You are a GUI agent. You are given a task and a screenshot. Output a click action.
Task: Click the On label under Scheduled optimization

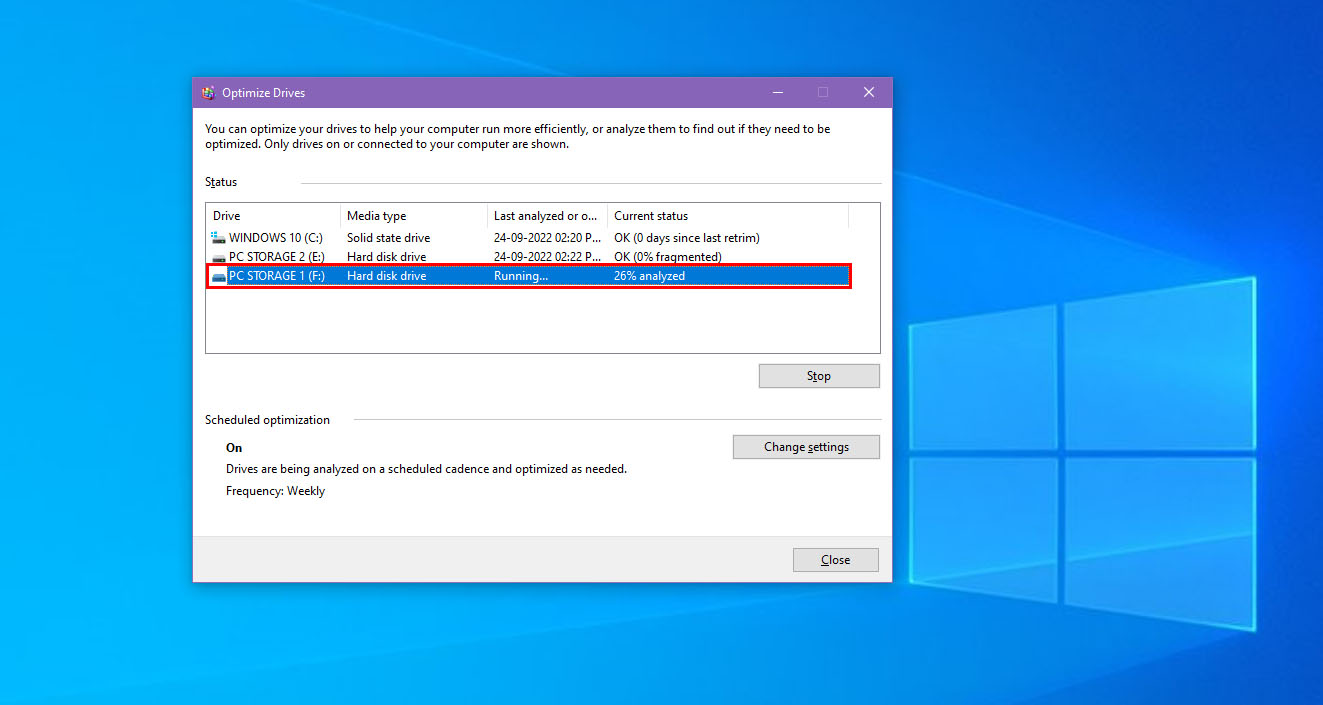tap(233, 447)
